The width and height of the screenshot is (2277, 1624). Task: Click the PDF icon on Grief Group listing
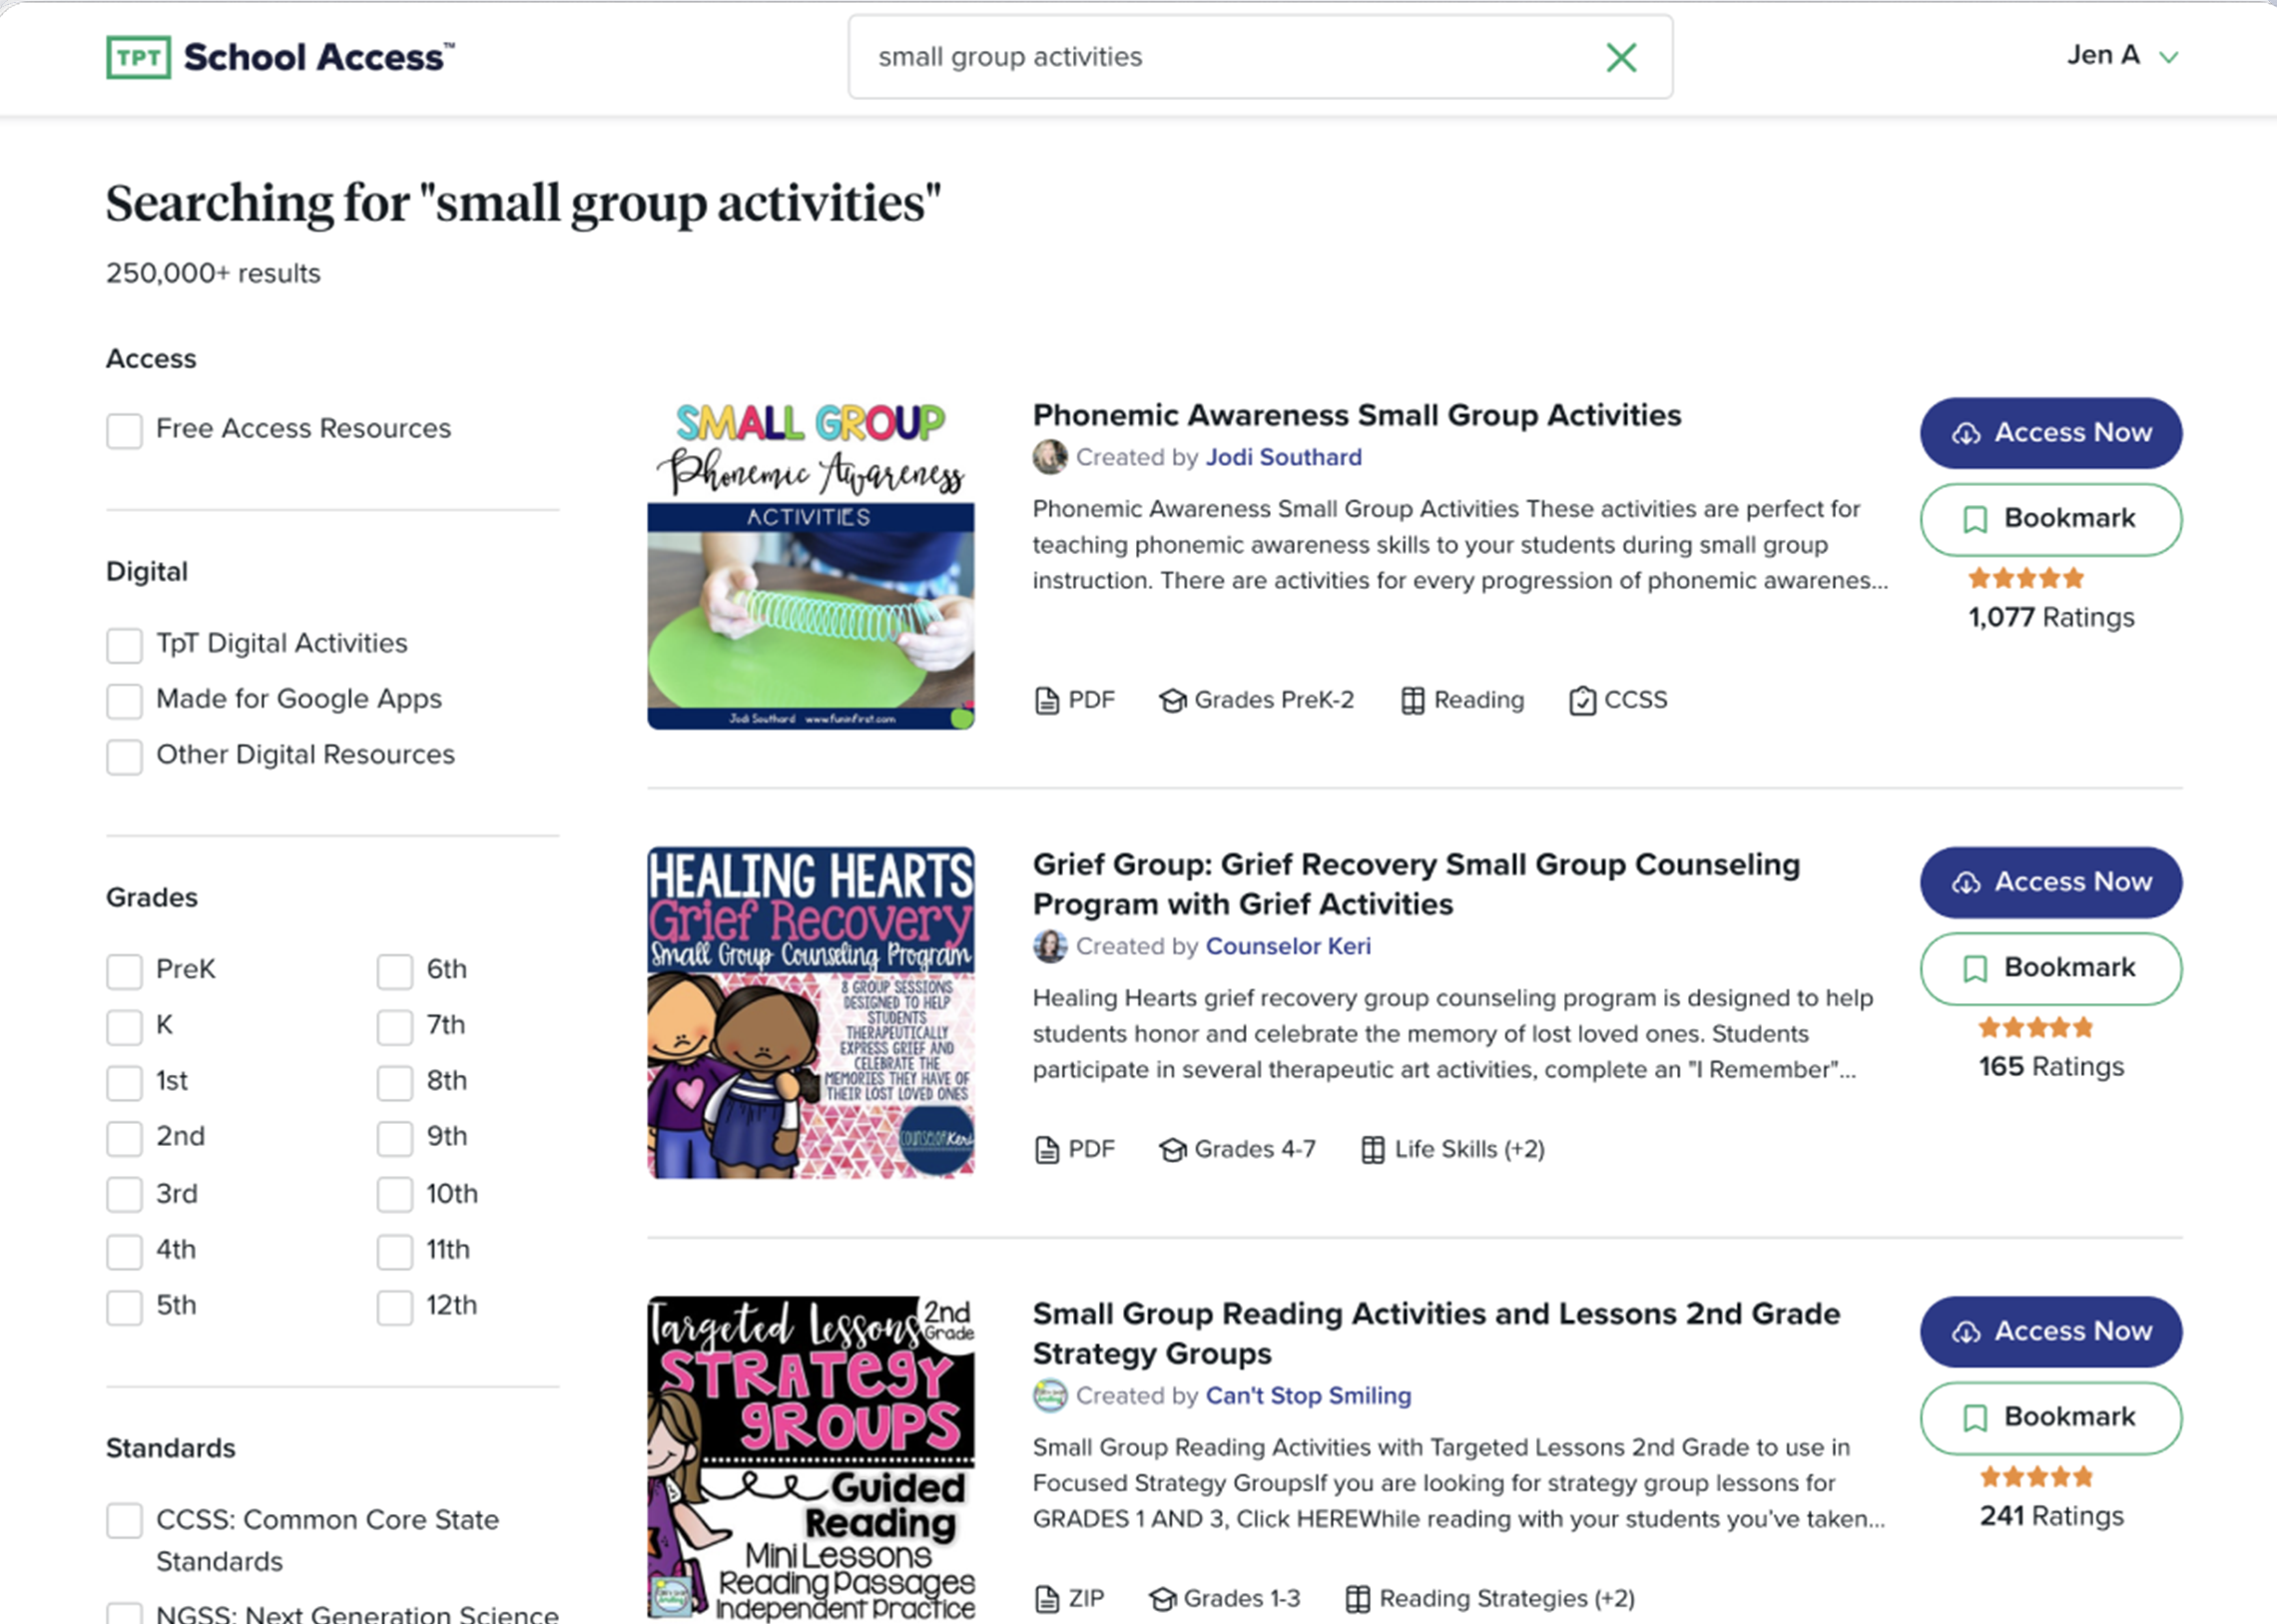point(1046,1150)
